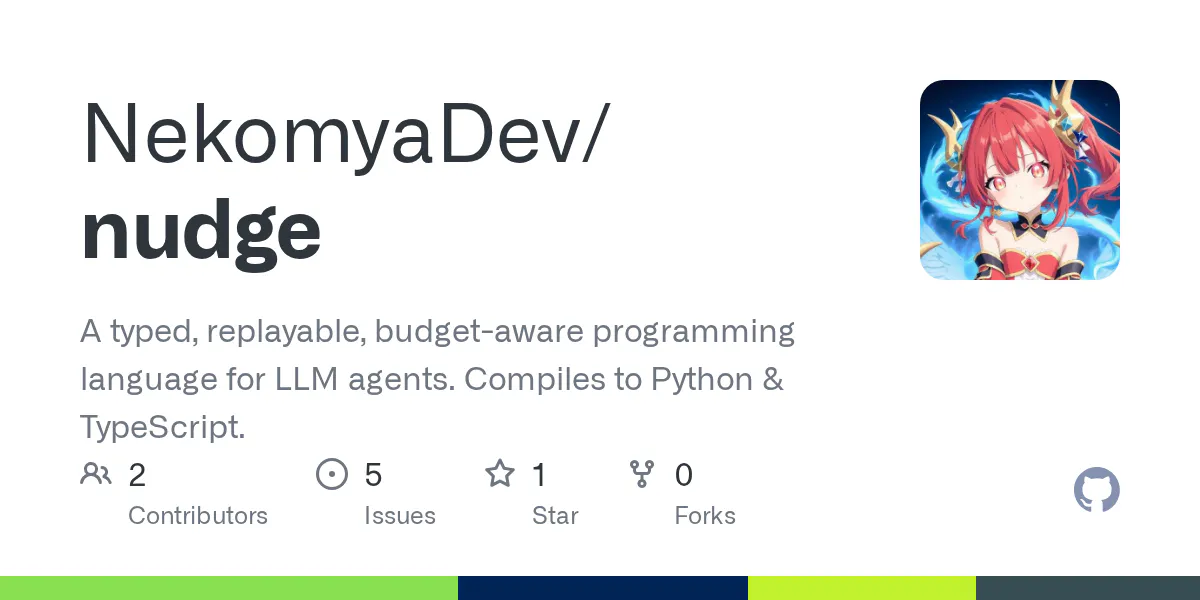Click the Contributors label
The width and height of the screenshot is (1200, 600).
[x=198, y=516]
